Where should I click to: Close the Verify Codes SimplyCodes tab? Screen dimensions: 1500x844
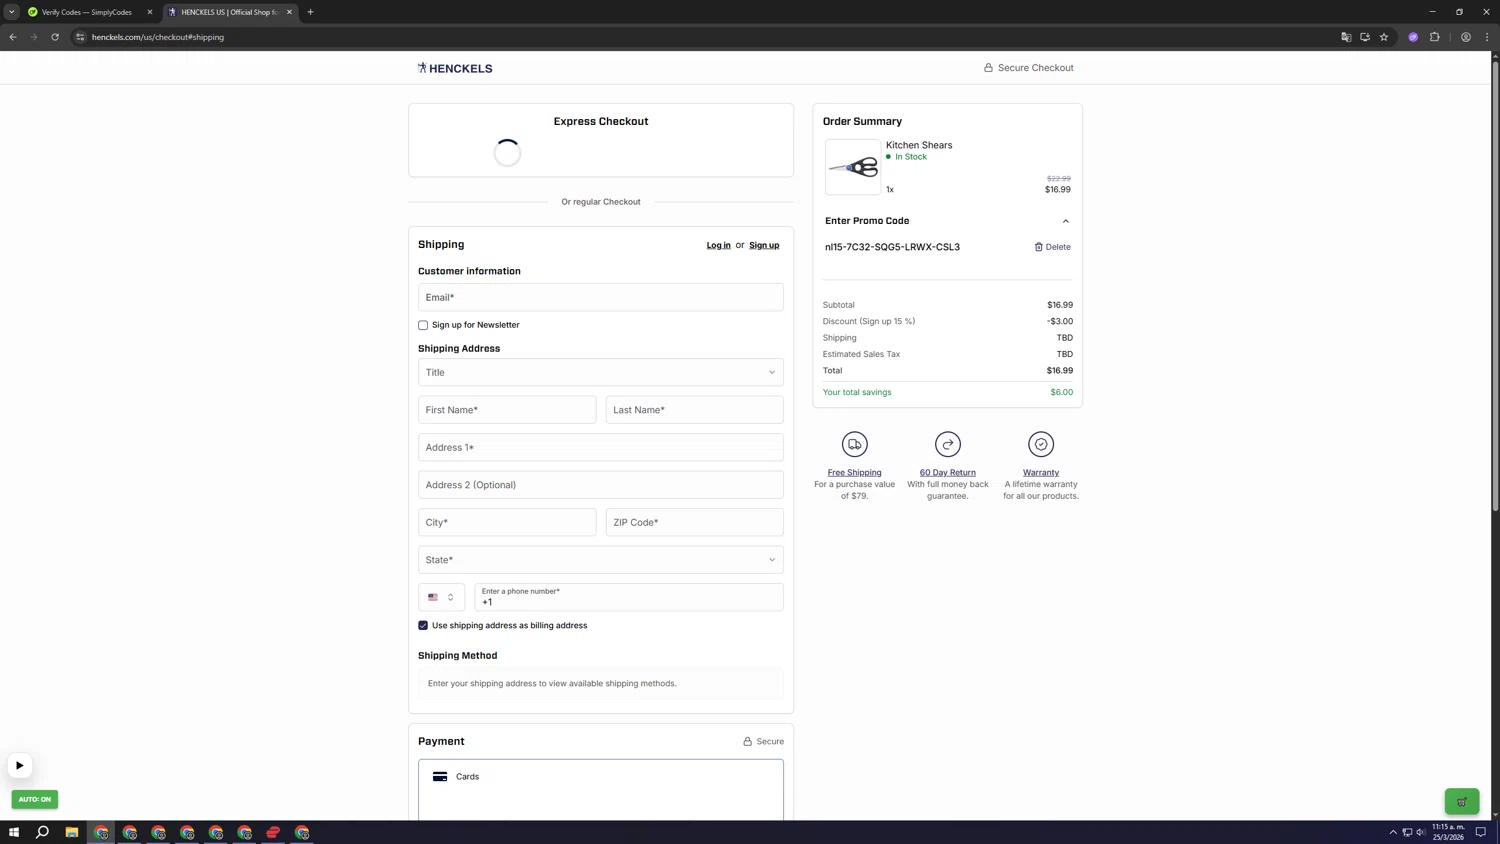pyautogui.click(x=150, y=12)
